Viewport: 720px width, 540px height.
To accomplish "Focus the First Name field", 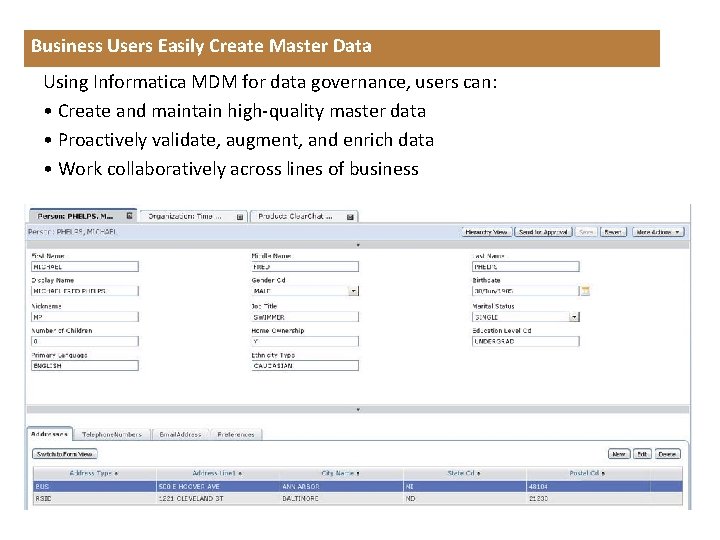I will tap(85, 267).
